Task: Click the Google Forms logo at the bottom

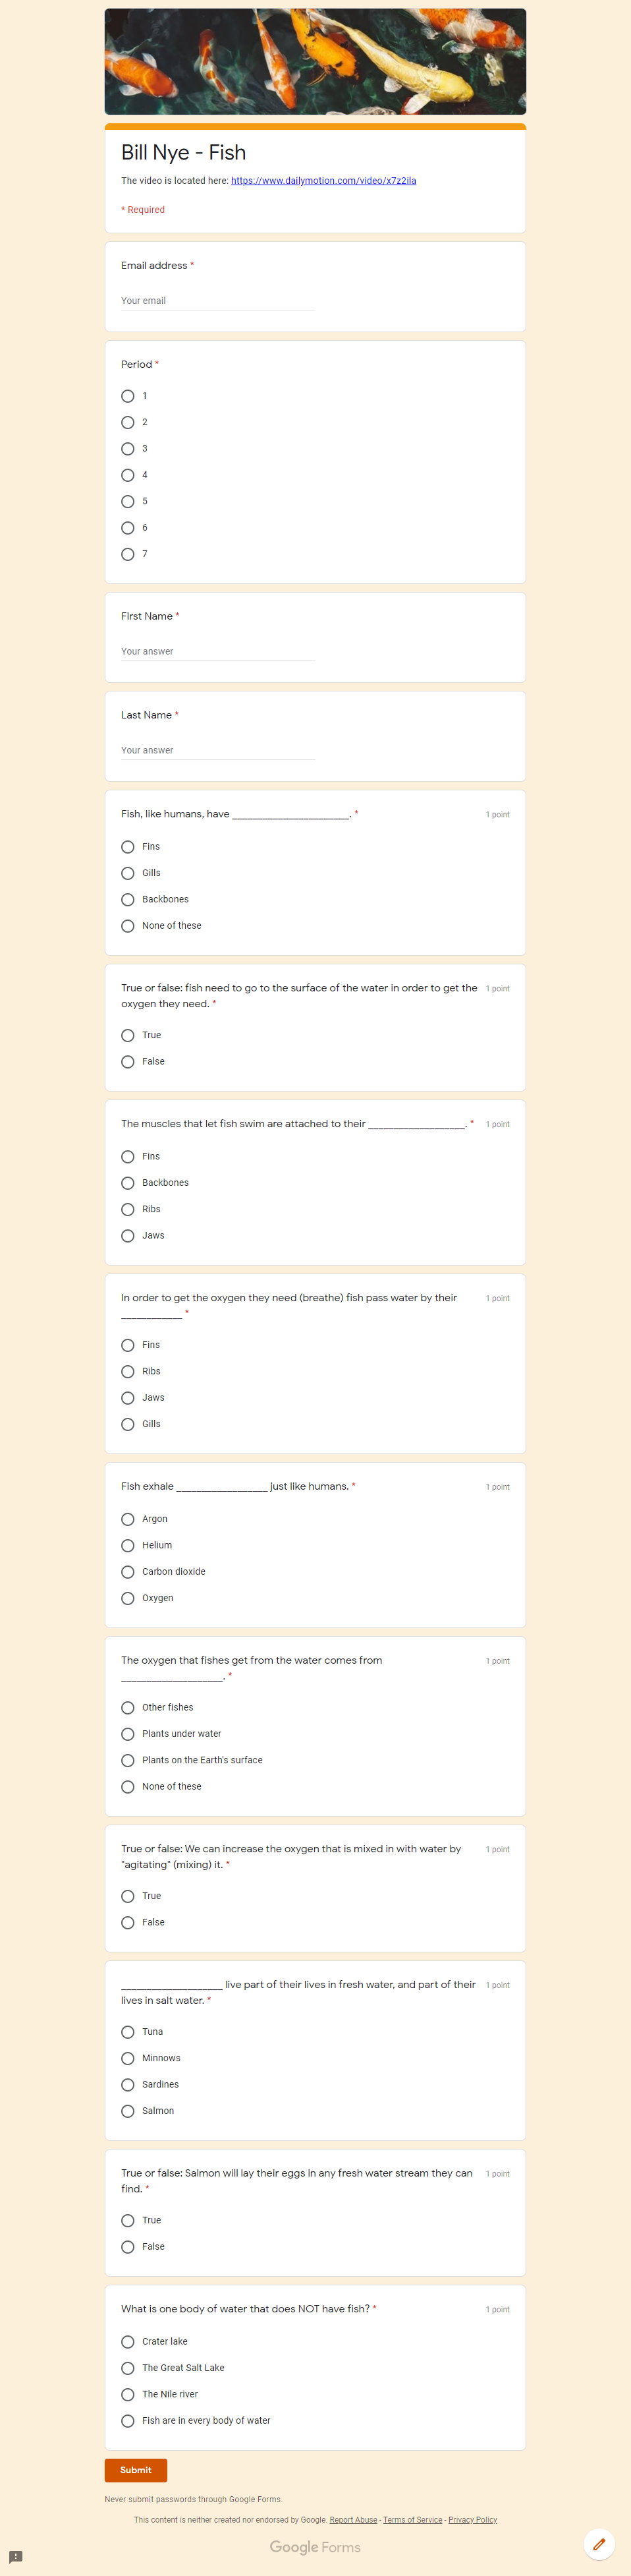Action: pos(315,2547)
